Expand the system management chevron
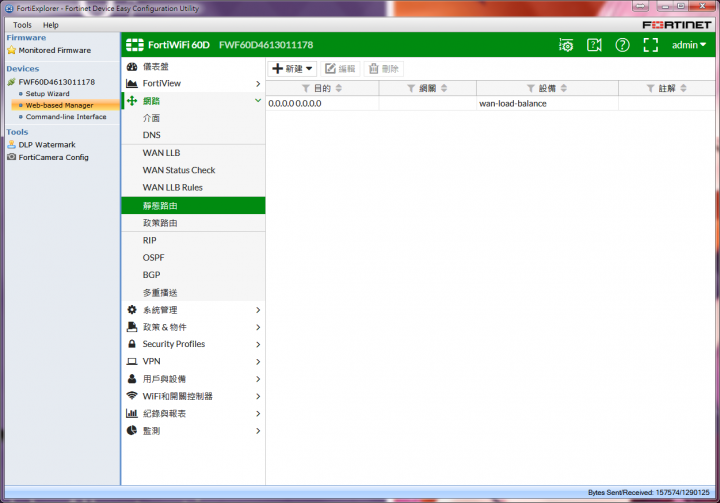Screen dimensions: 720x503 [258, 310]
